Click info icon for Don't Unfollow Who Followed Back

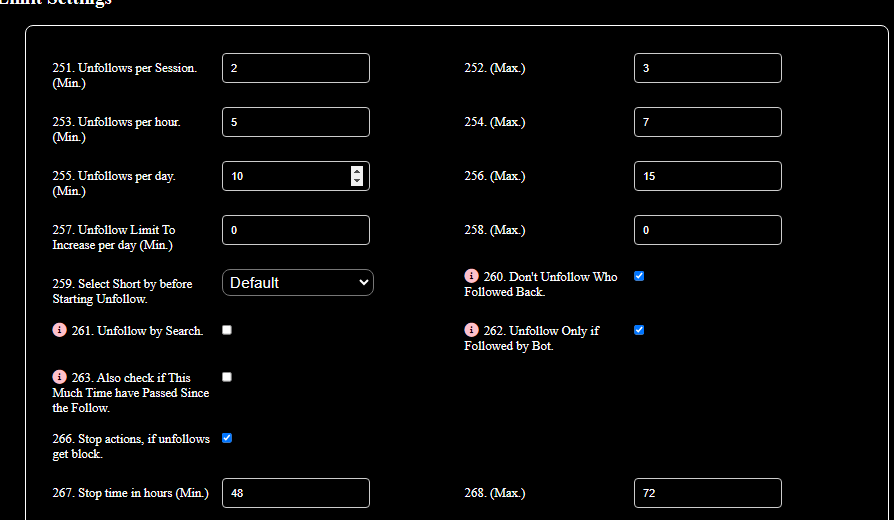[472, 276]
